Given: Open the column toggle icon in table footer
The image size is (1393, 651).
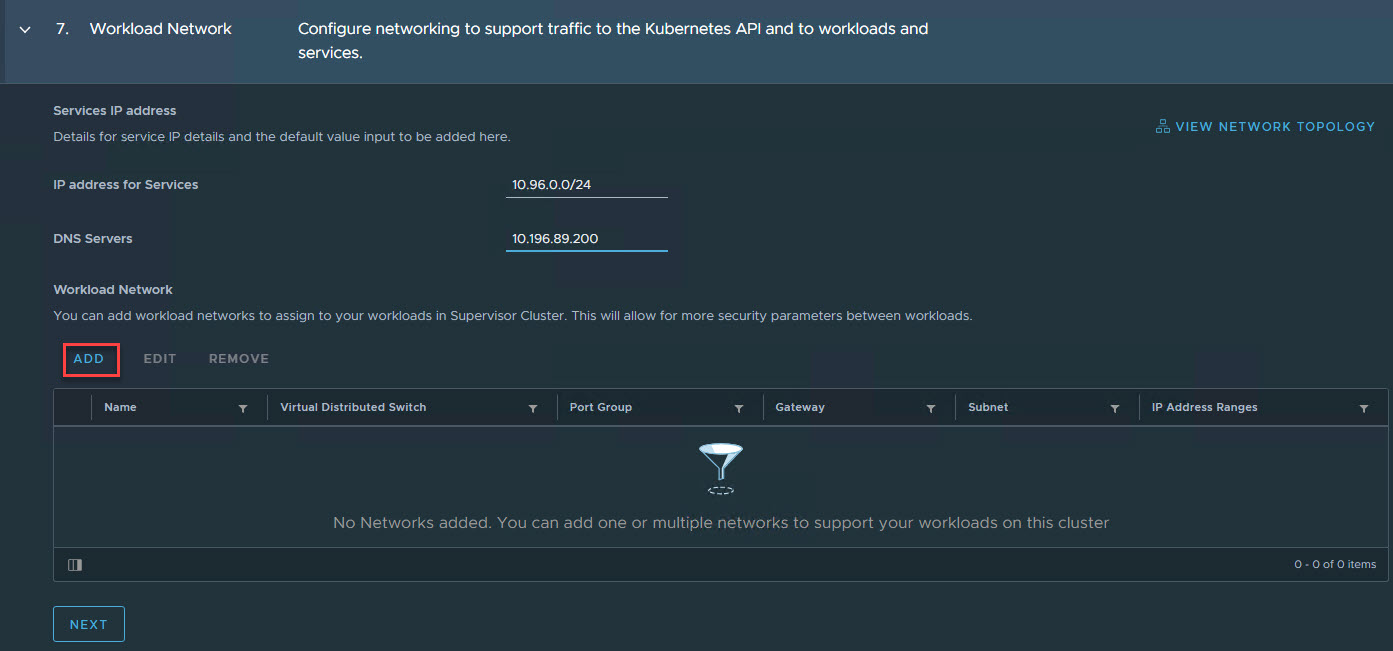Looking at the screenshot, I should point(75,565).
